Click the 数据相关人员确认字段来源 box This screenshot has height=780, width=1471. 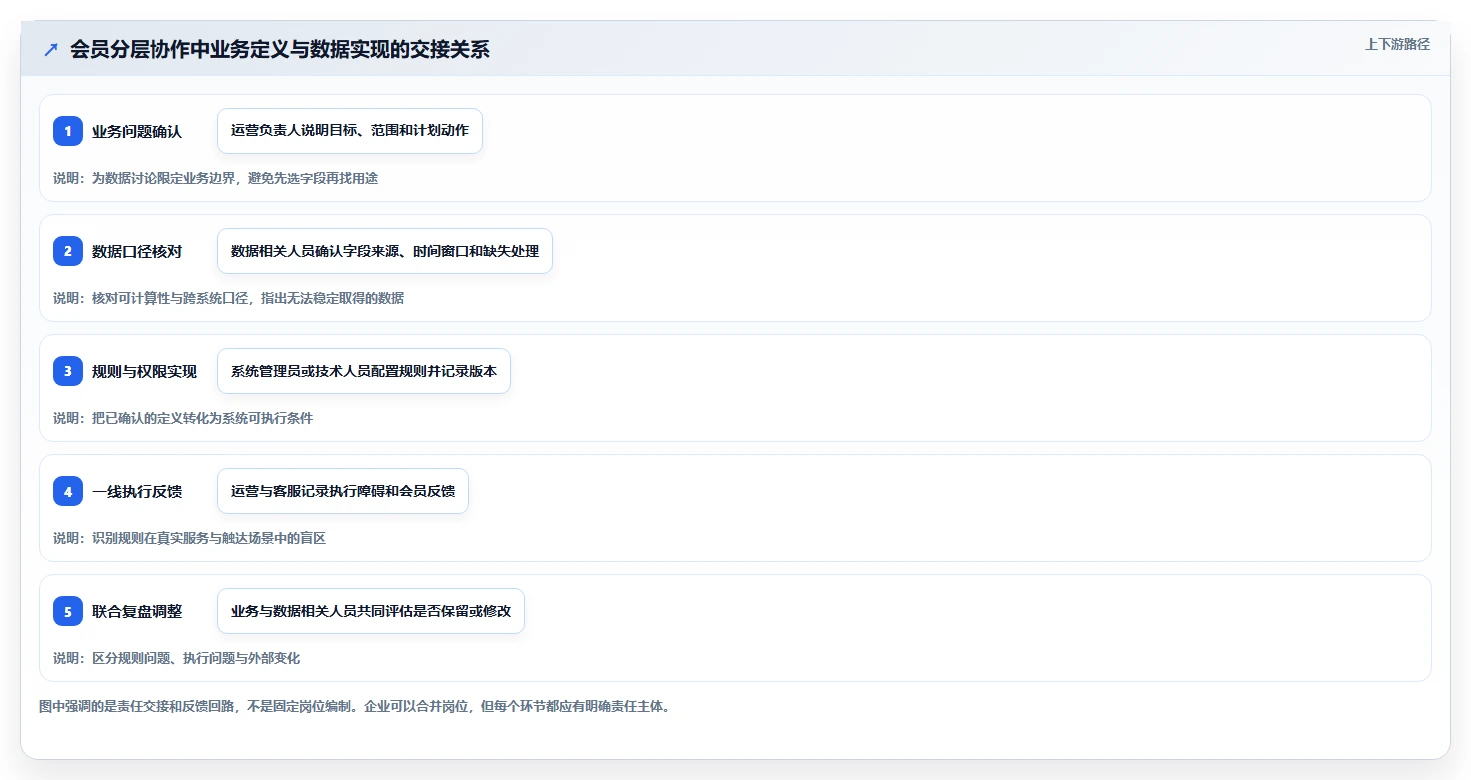tap(385, 251)
